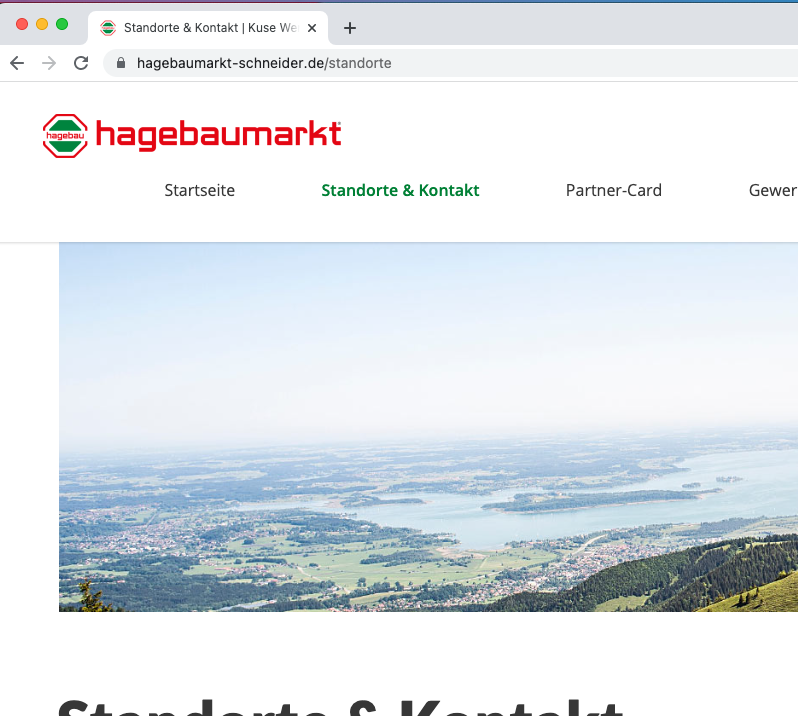This screenshot has height=716, width=798.
Task: Click the browser forward arrow
Action: click(49, 63)
